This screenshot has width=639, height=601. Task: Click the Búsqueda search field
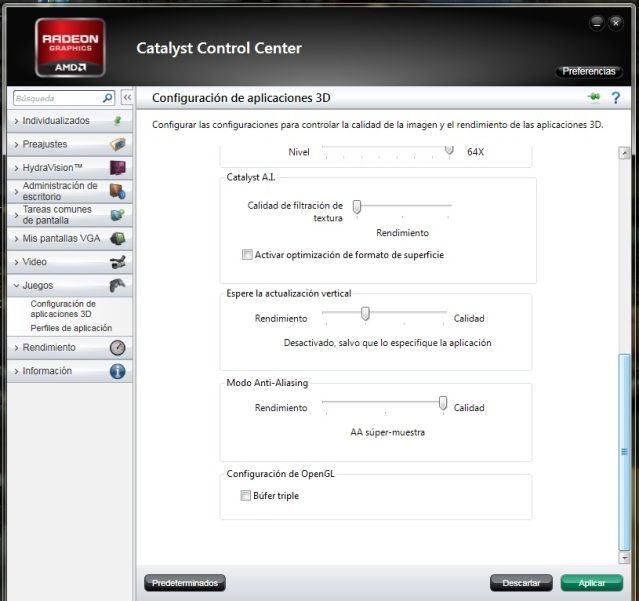pos(57,98)
